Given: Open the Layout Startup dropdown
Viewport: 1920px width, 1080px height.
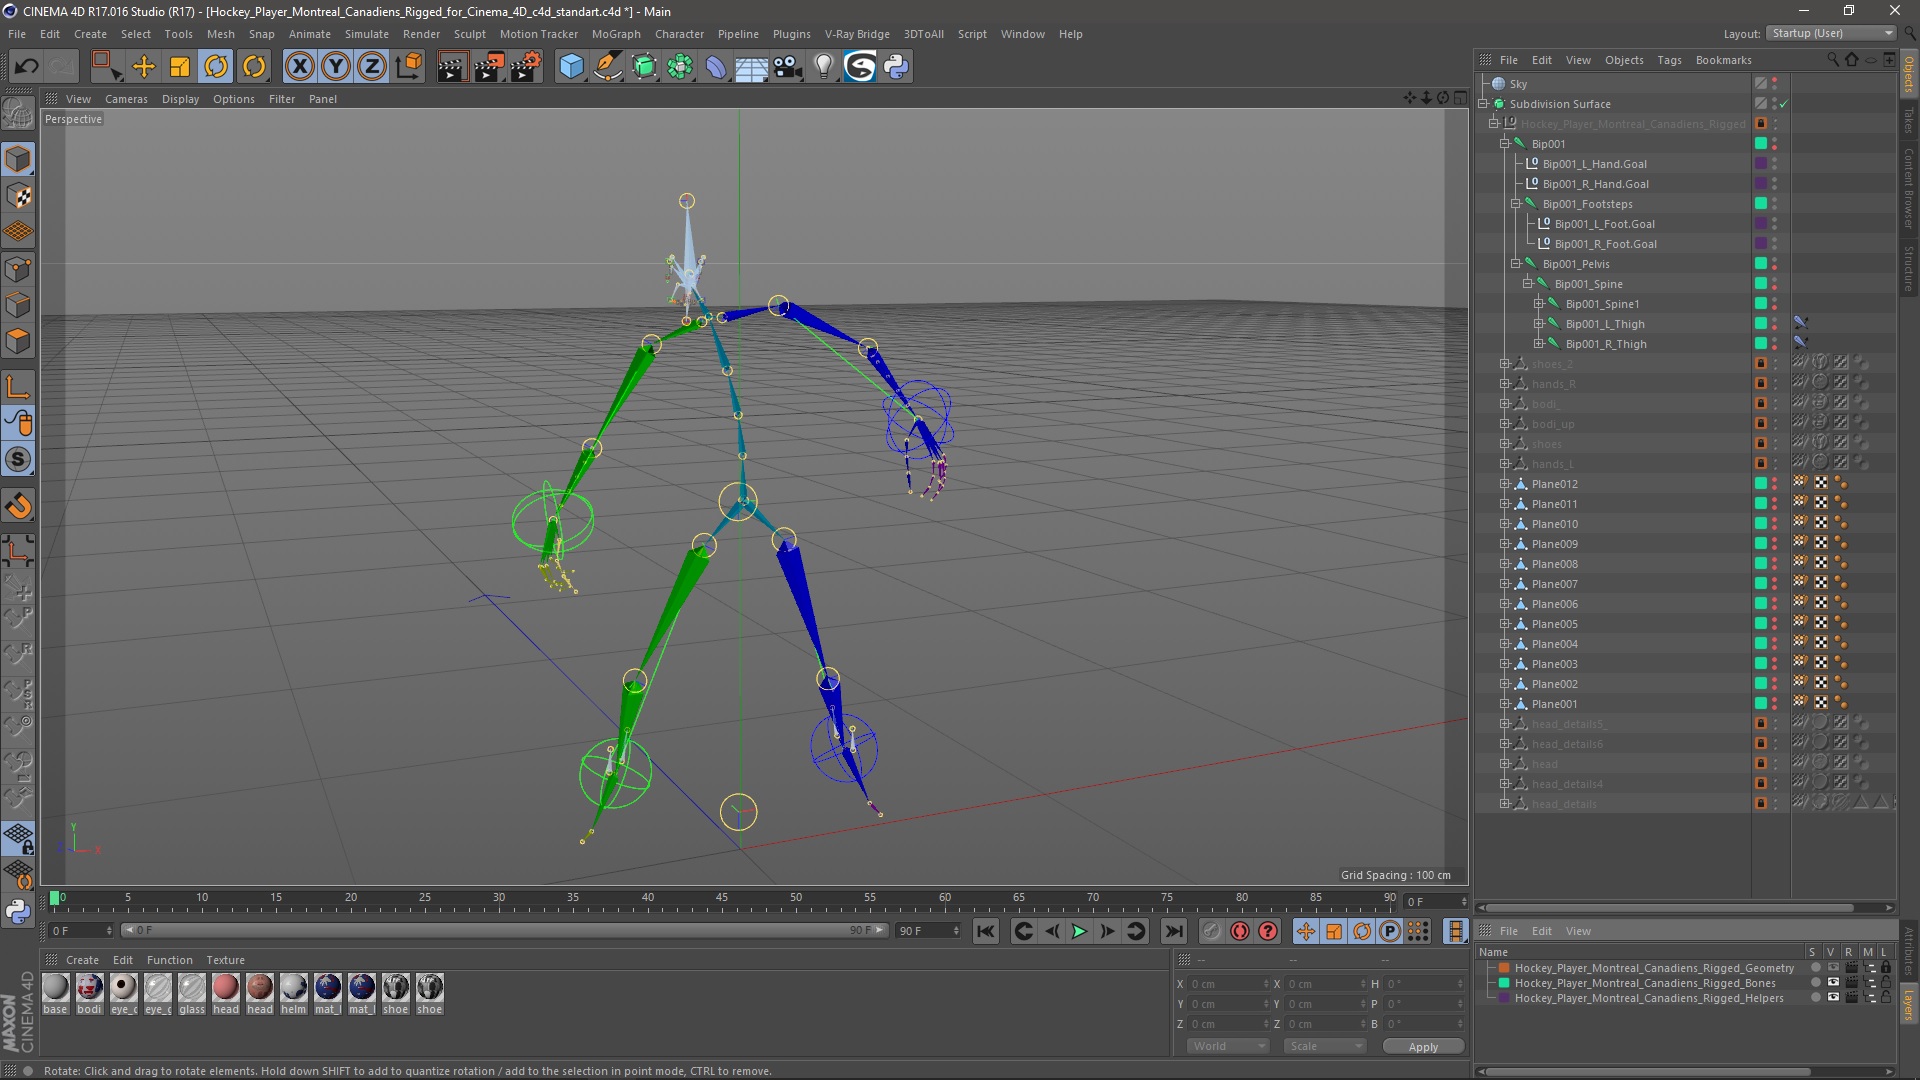Looking at the screenshot, I should [1831, 33].
